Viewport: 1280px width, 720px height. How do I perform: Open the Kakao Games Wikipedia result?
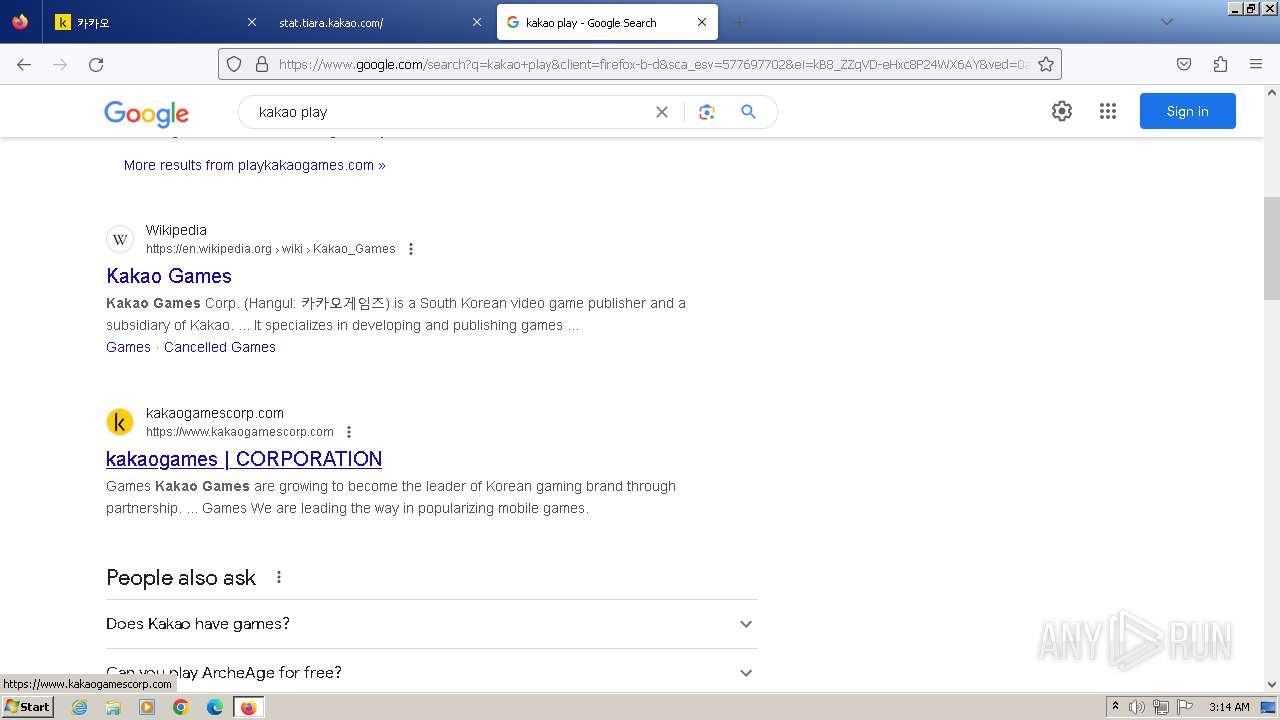click(x=169, y=276)
